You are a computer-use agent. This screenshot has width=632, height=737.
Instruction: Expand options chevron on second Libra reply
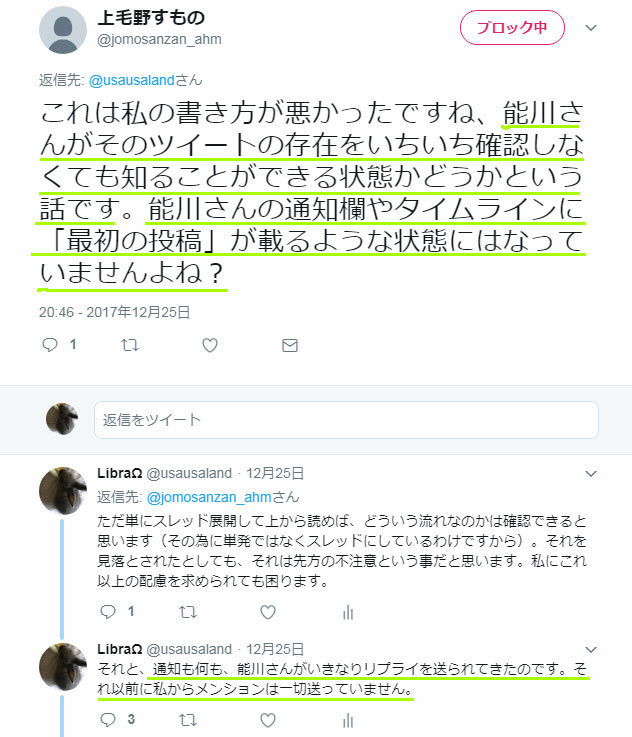tap(591, 649)
